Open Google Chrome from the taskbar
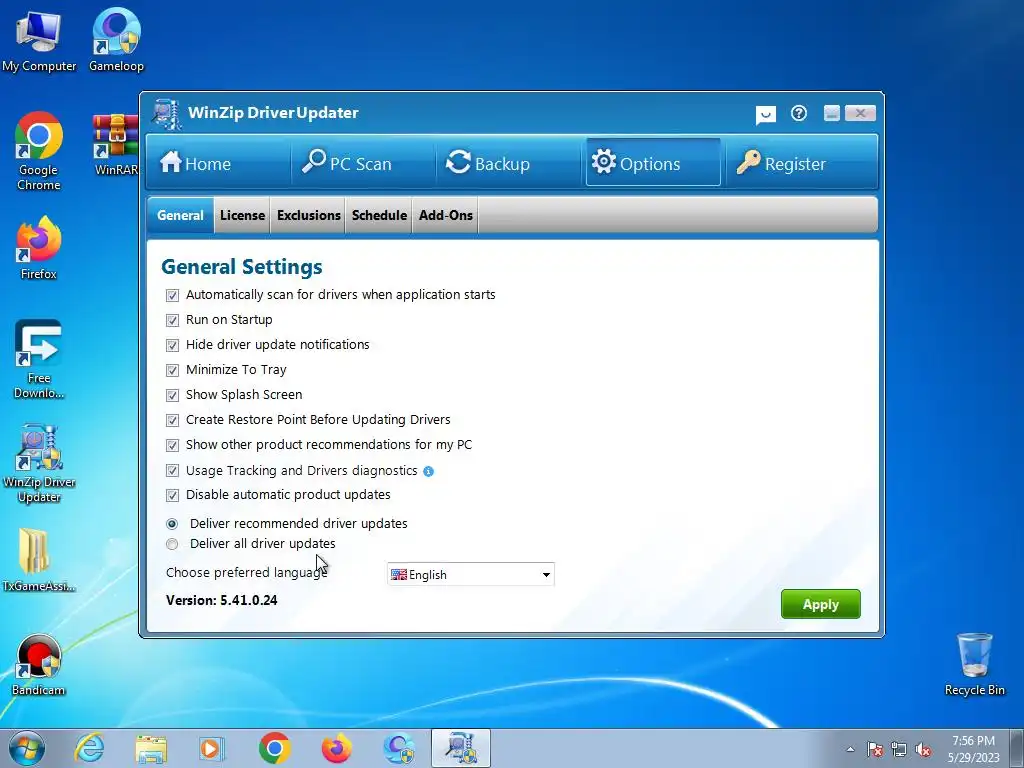1024x768 pixels. [x=274, y=748]
